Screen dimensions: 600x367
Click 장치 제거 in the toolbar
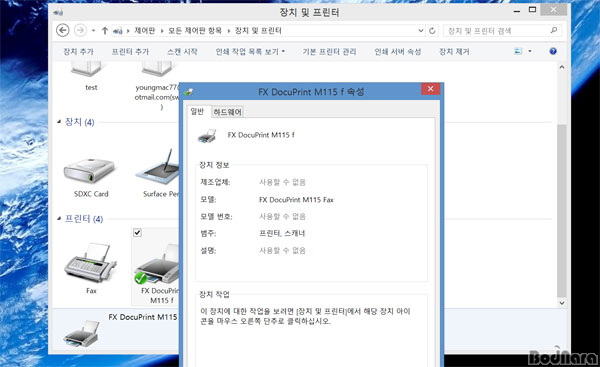coord(454,51)
